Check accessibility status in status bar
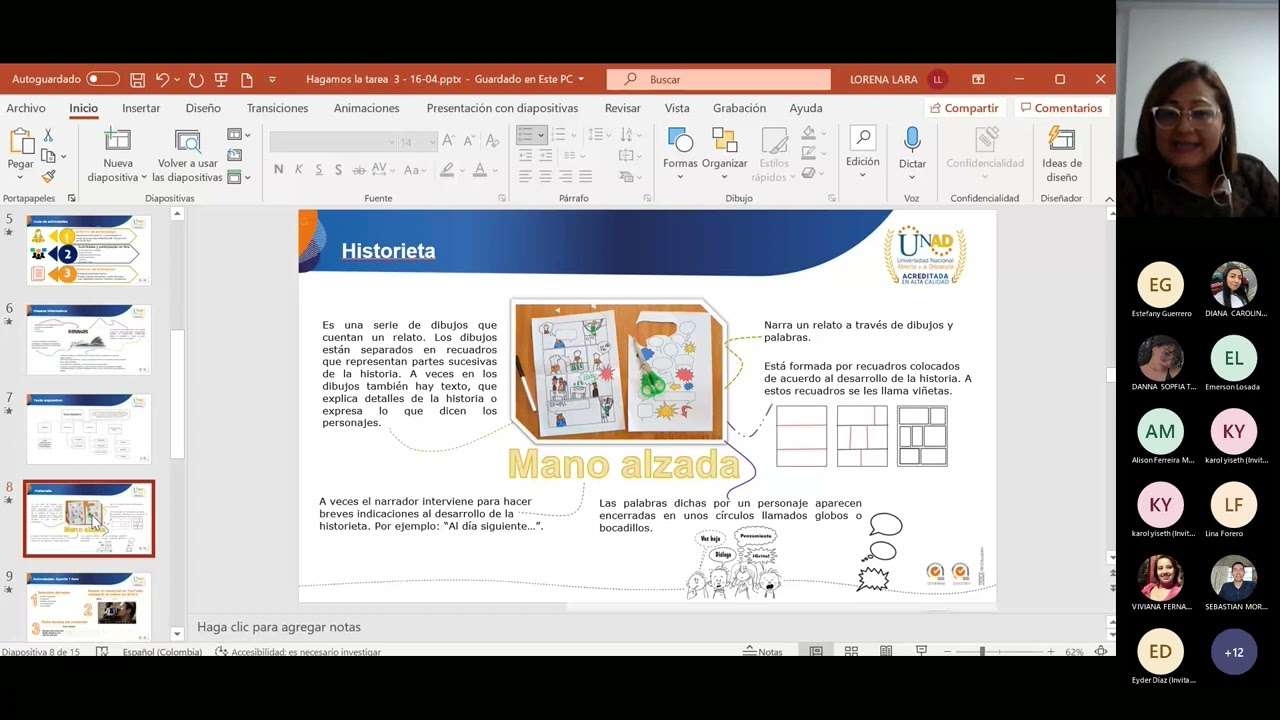The width and height of the screenshot is (1280, 720). (298, 652)
